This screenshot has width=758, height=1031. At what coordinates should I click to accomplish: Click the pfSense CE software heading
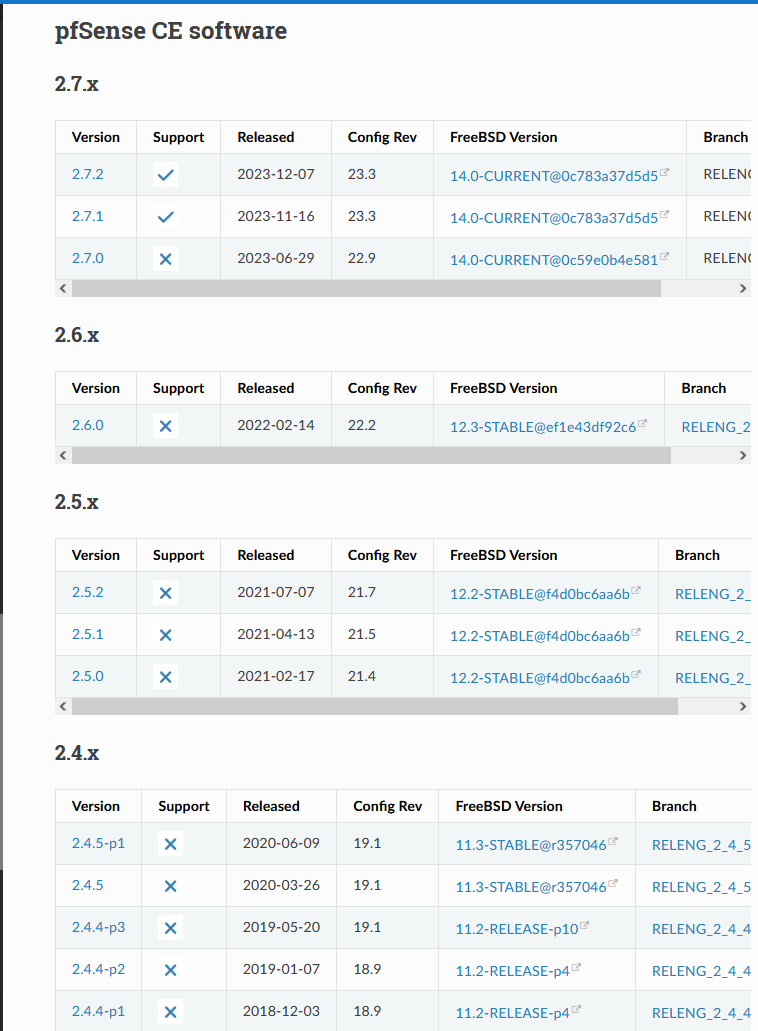coord(171,31)
